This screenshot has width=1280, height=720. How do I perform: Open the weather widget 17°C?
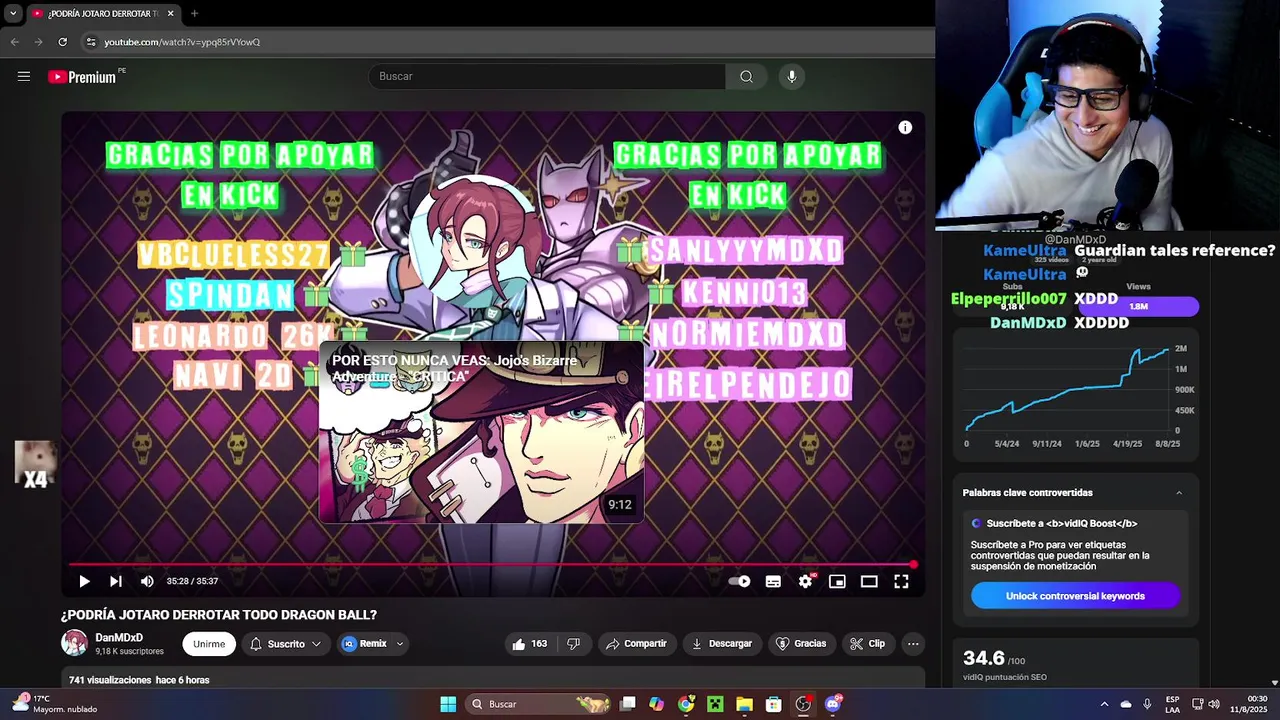pos(56,704)
